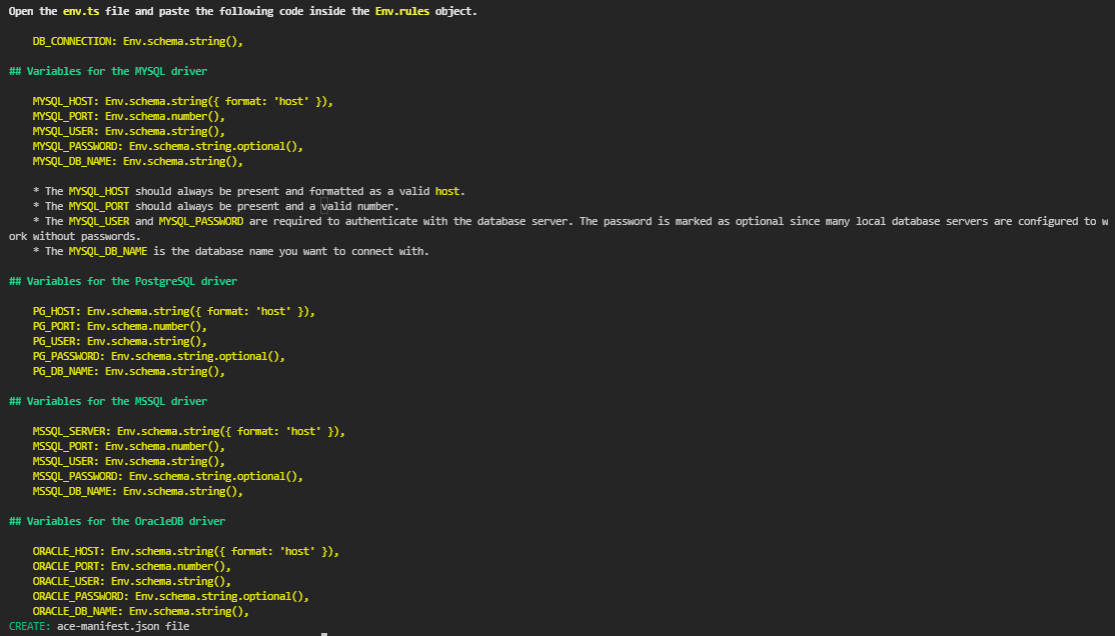Image resolution: width=1115 pixels, height=636 pixels.
Task: Click the MYSQL_HOST schema string line
Action: pos(183,101)
